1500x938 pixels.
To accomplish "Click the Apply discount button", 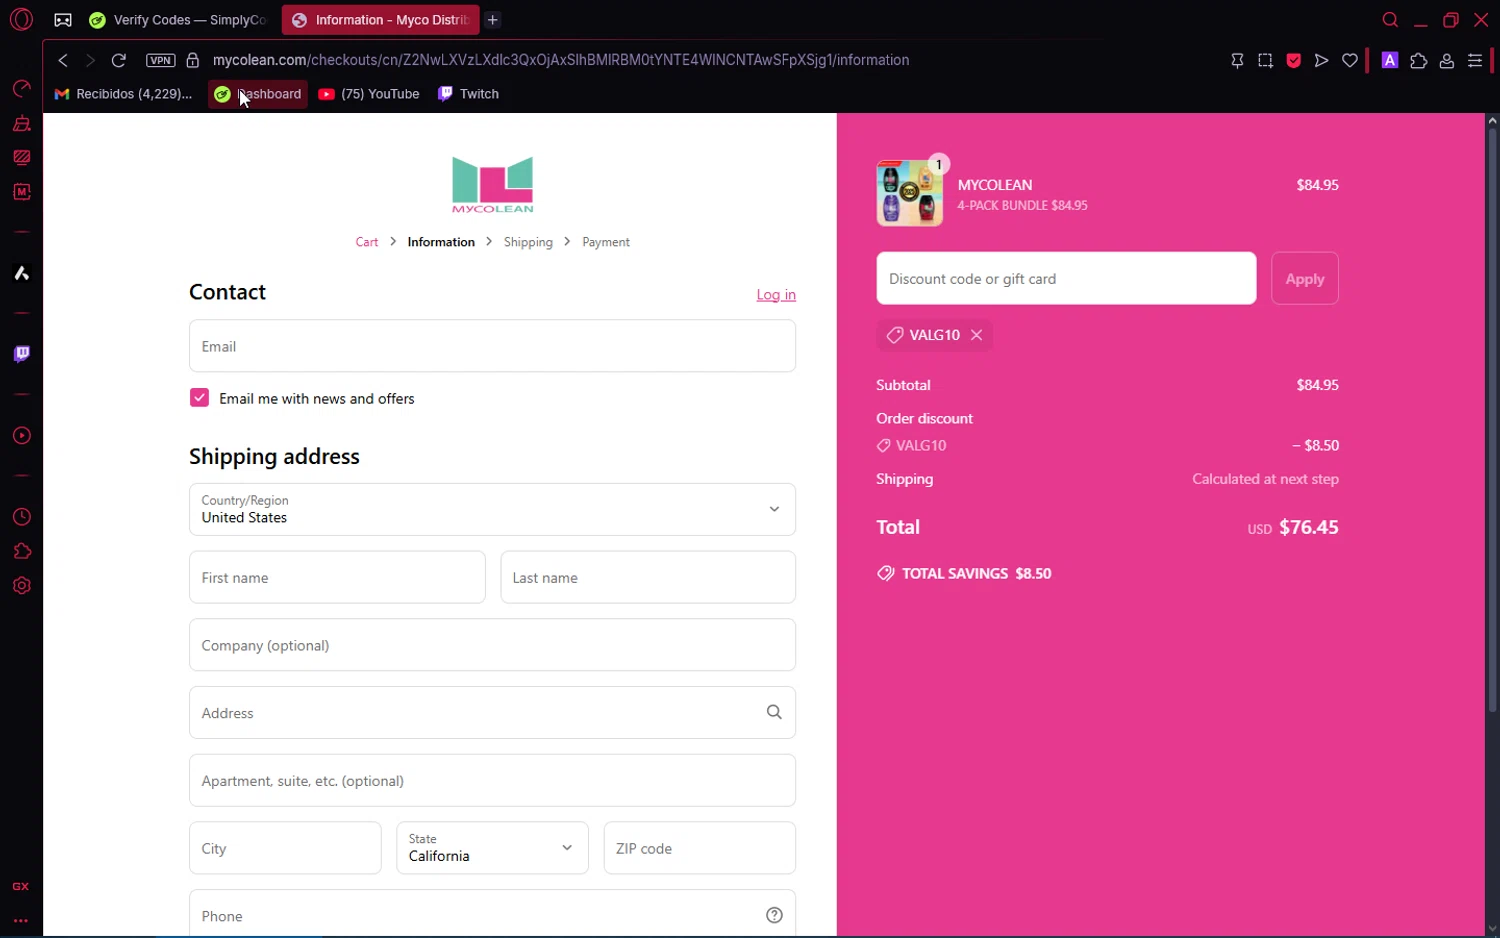I will coord(1304,278).
